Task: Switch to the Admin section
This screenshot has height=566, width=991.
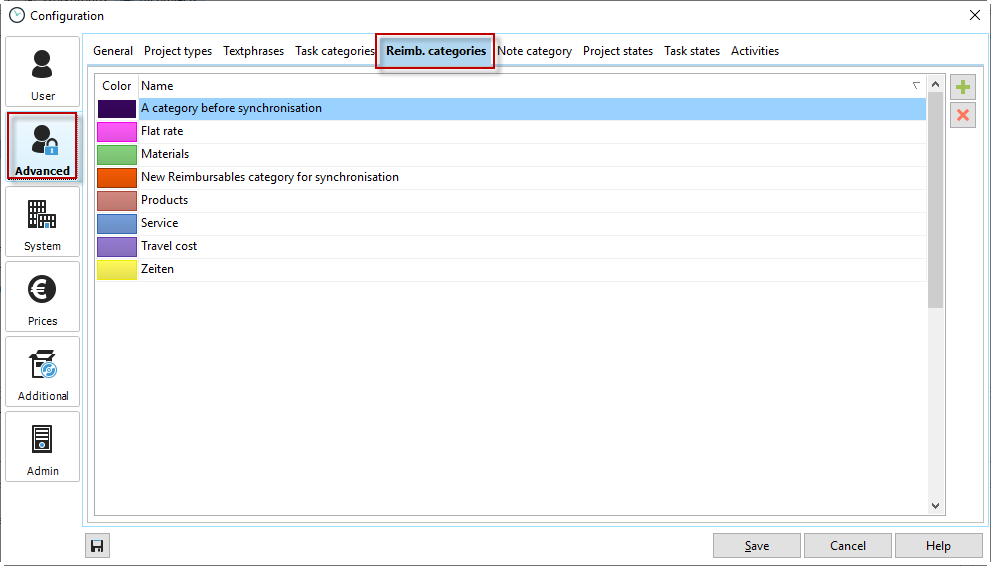Action: (x=42, y=447)
